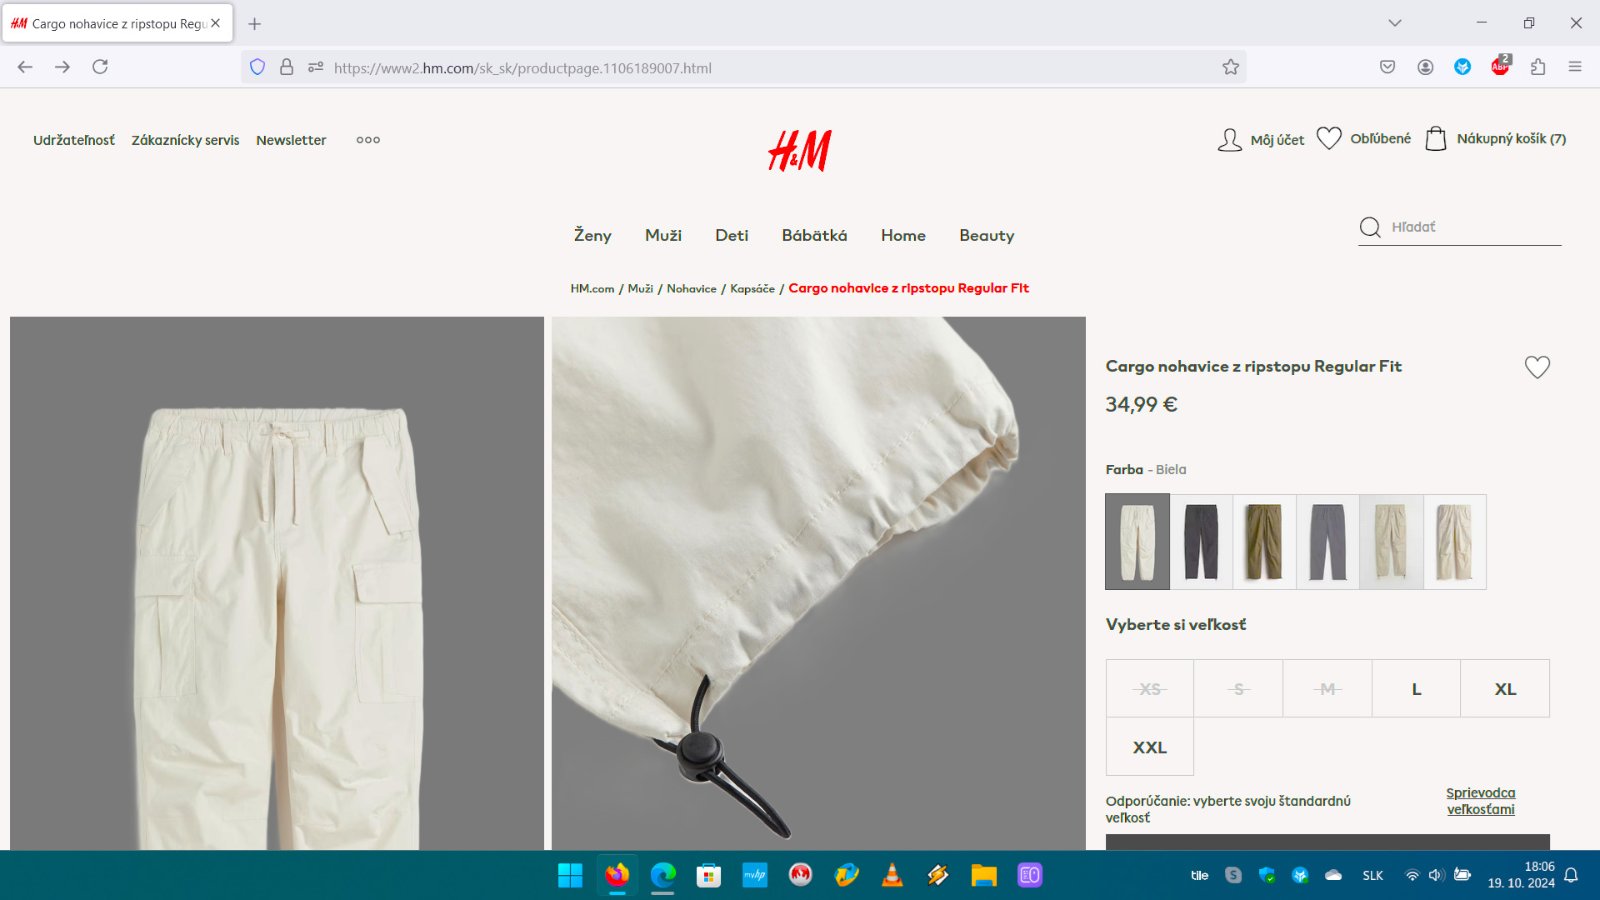Viewport: 1600px width, 900px height.
Task: Select size L
Action: pyautogui.click(x=1416, y=689)
